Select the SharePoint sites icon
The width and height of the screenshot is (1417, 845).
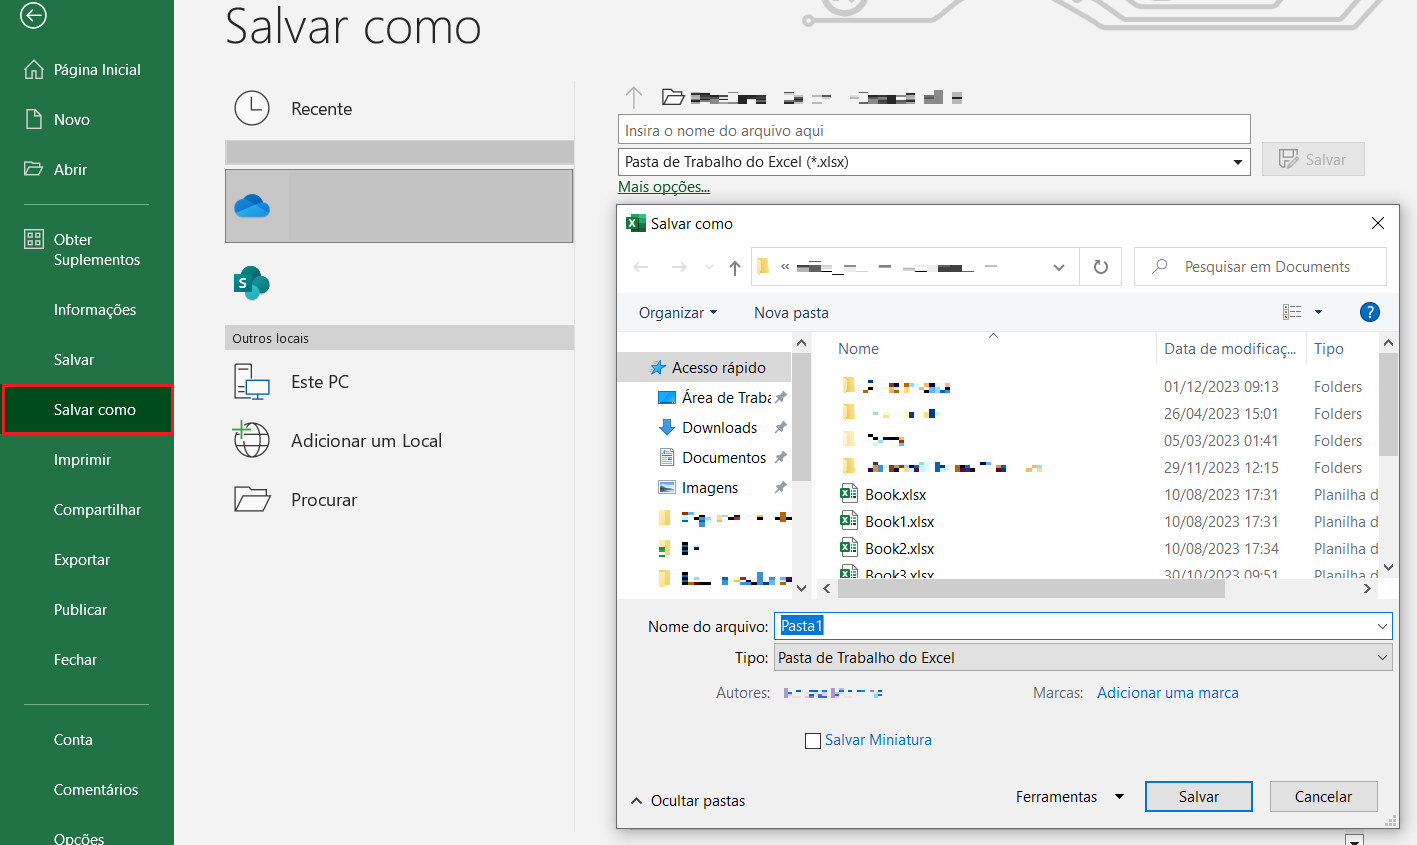[x=252, y=283]
